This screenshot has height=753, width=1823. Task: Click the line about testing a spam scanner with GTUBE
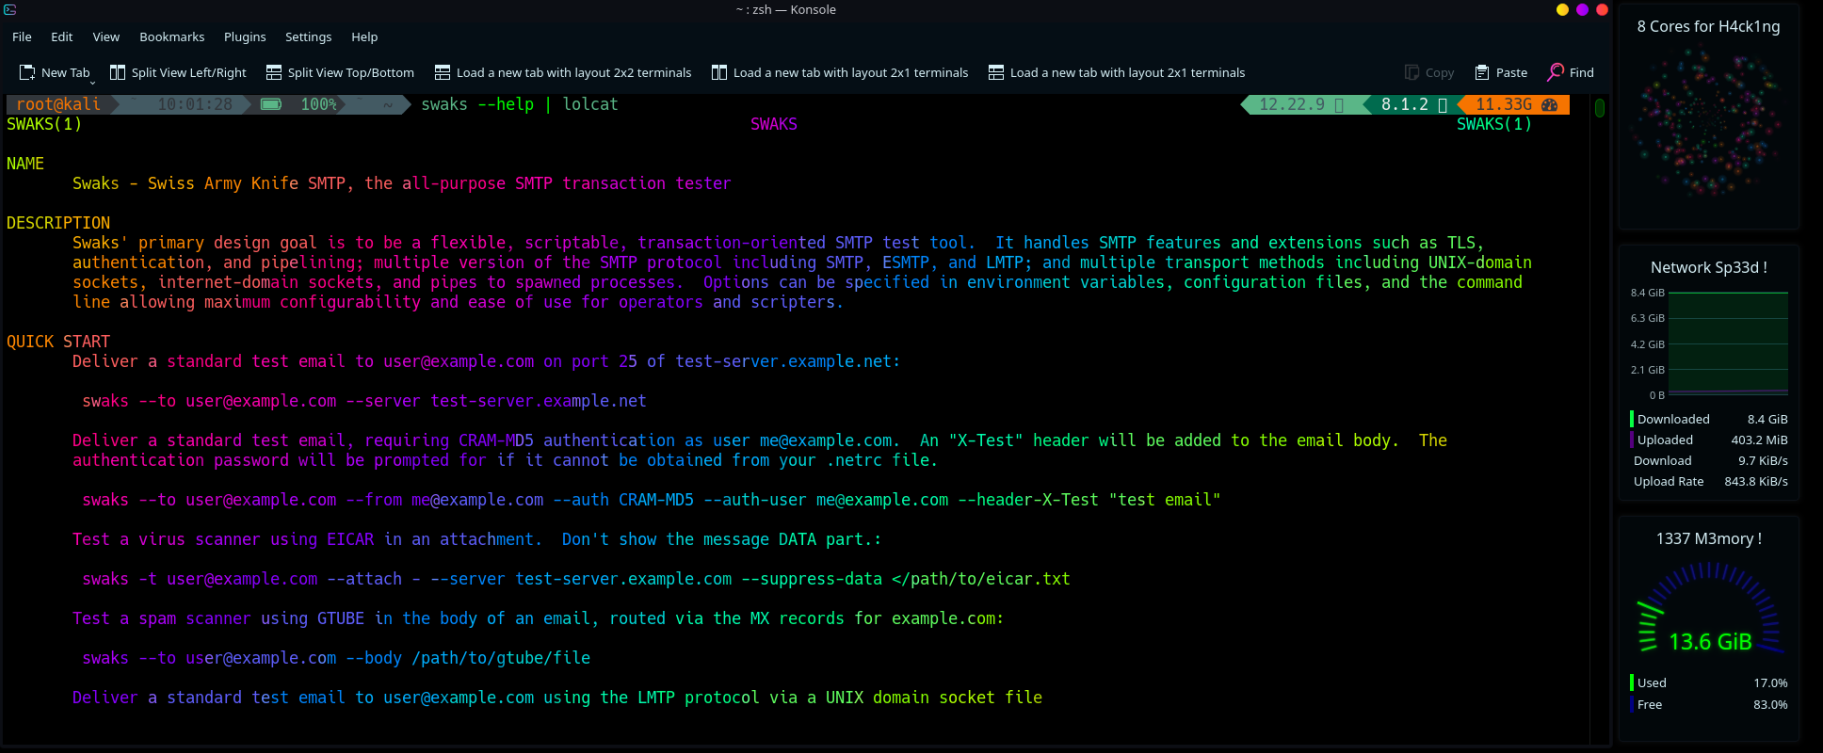click(x=538, y=618)
